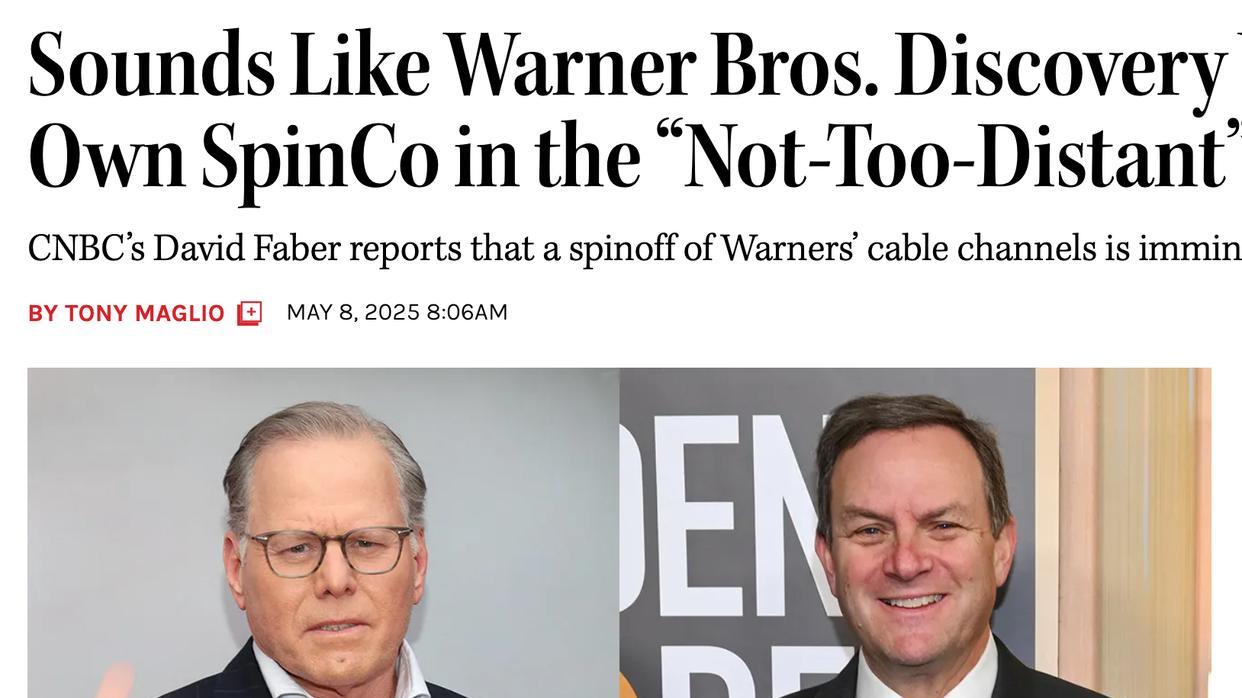The image size is (1242, 698).
Task: Click the word 'CNBC's' in the subheadline
Action: click(x=86, y=248)
